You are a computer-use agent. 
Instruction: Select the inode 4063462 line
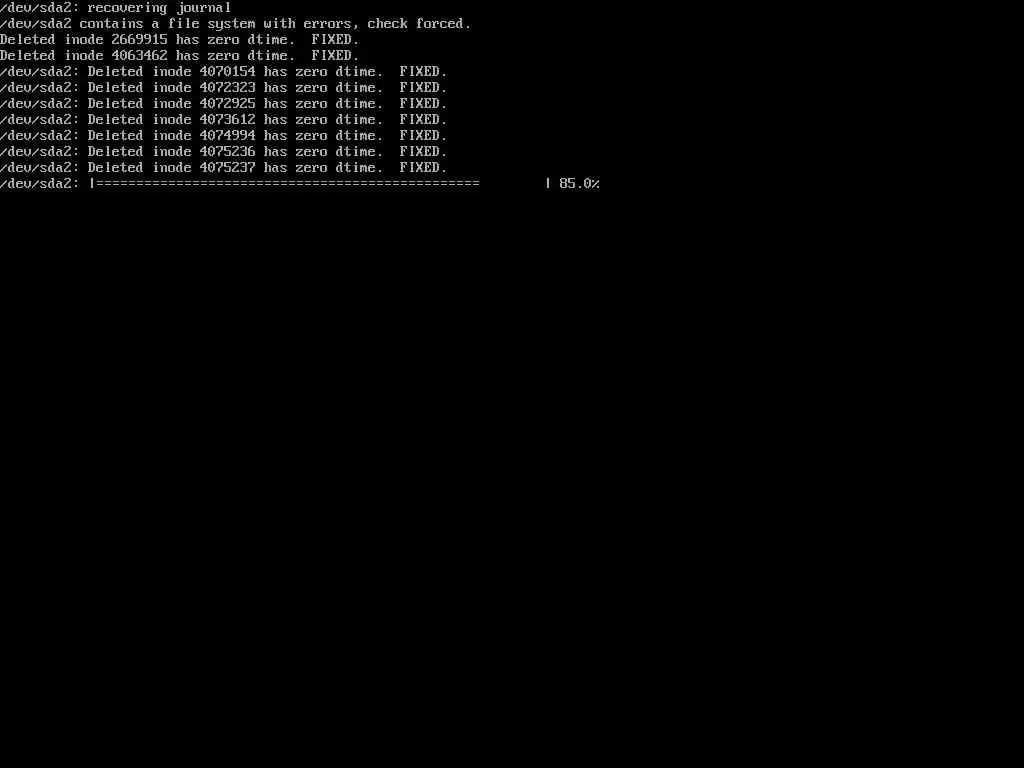[180, 56]
